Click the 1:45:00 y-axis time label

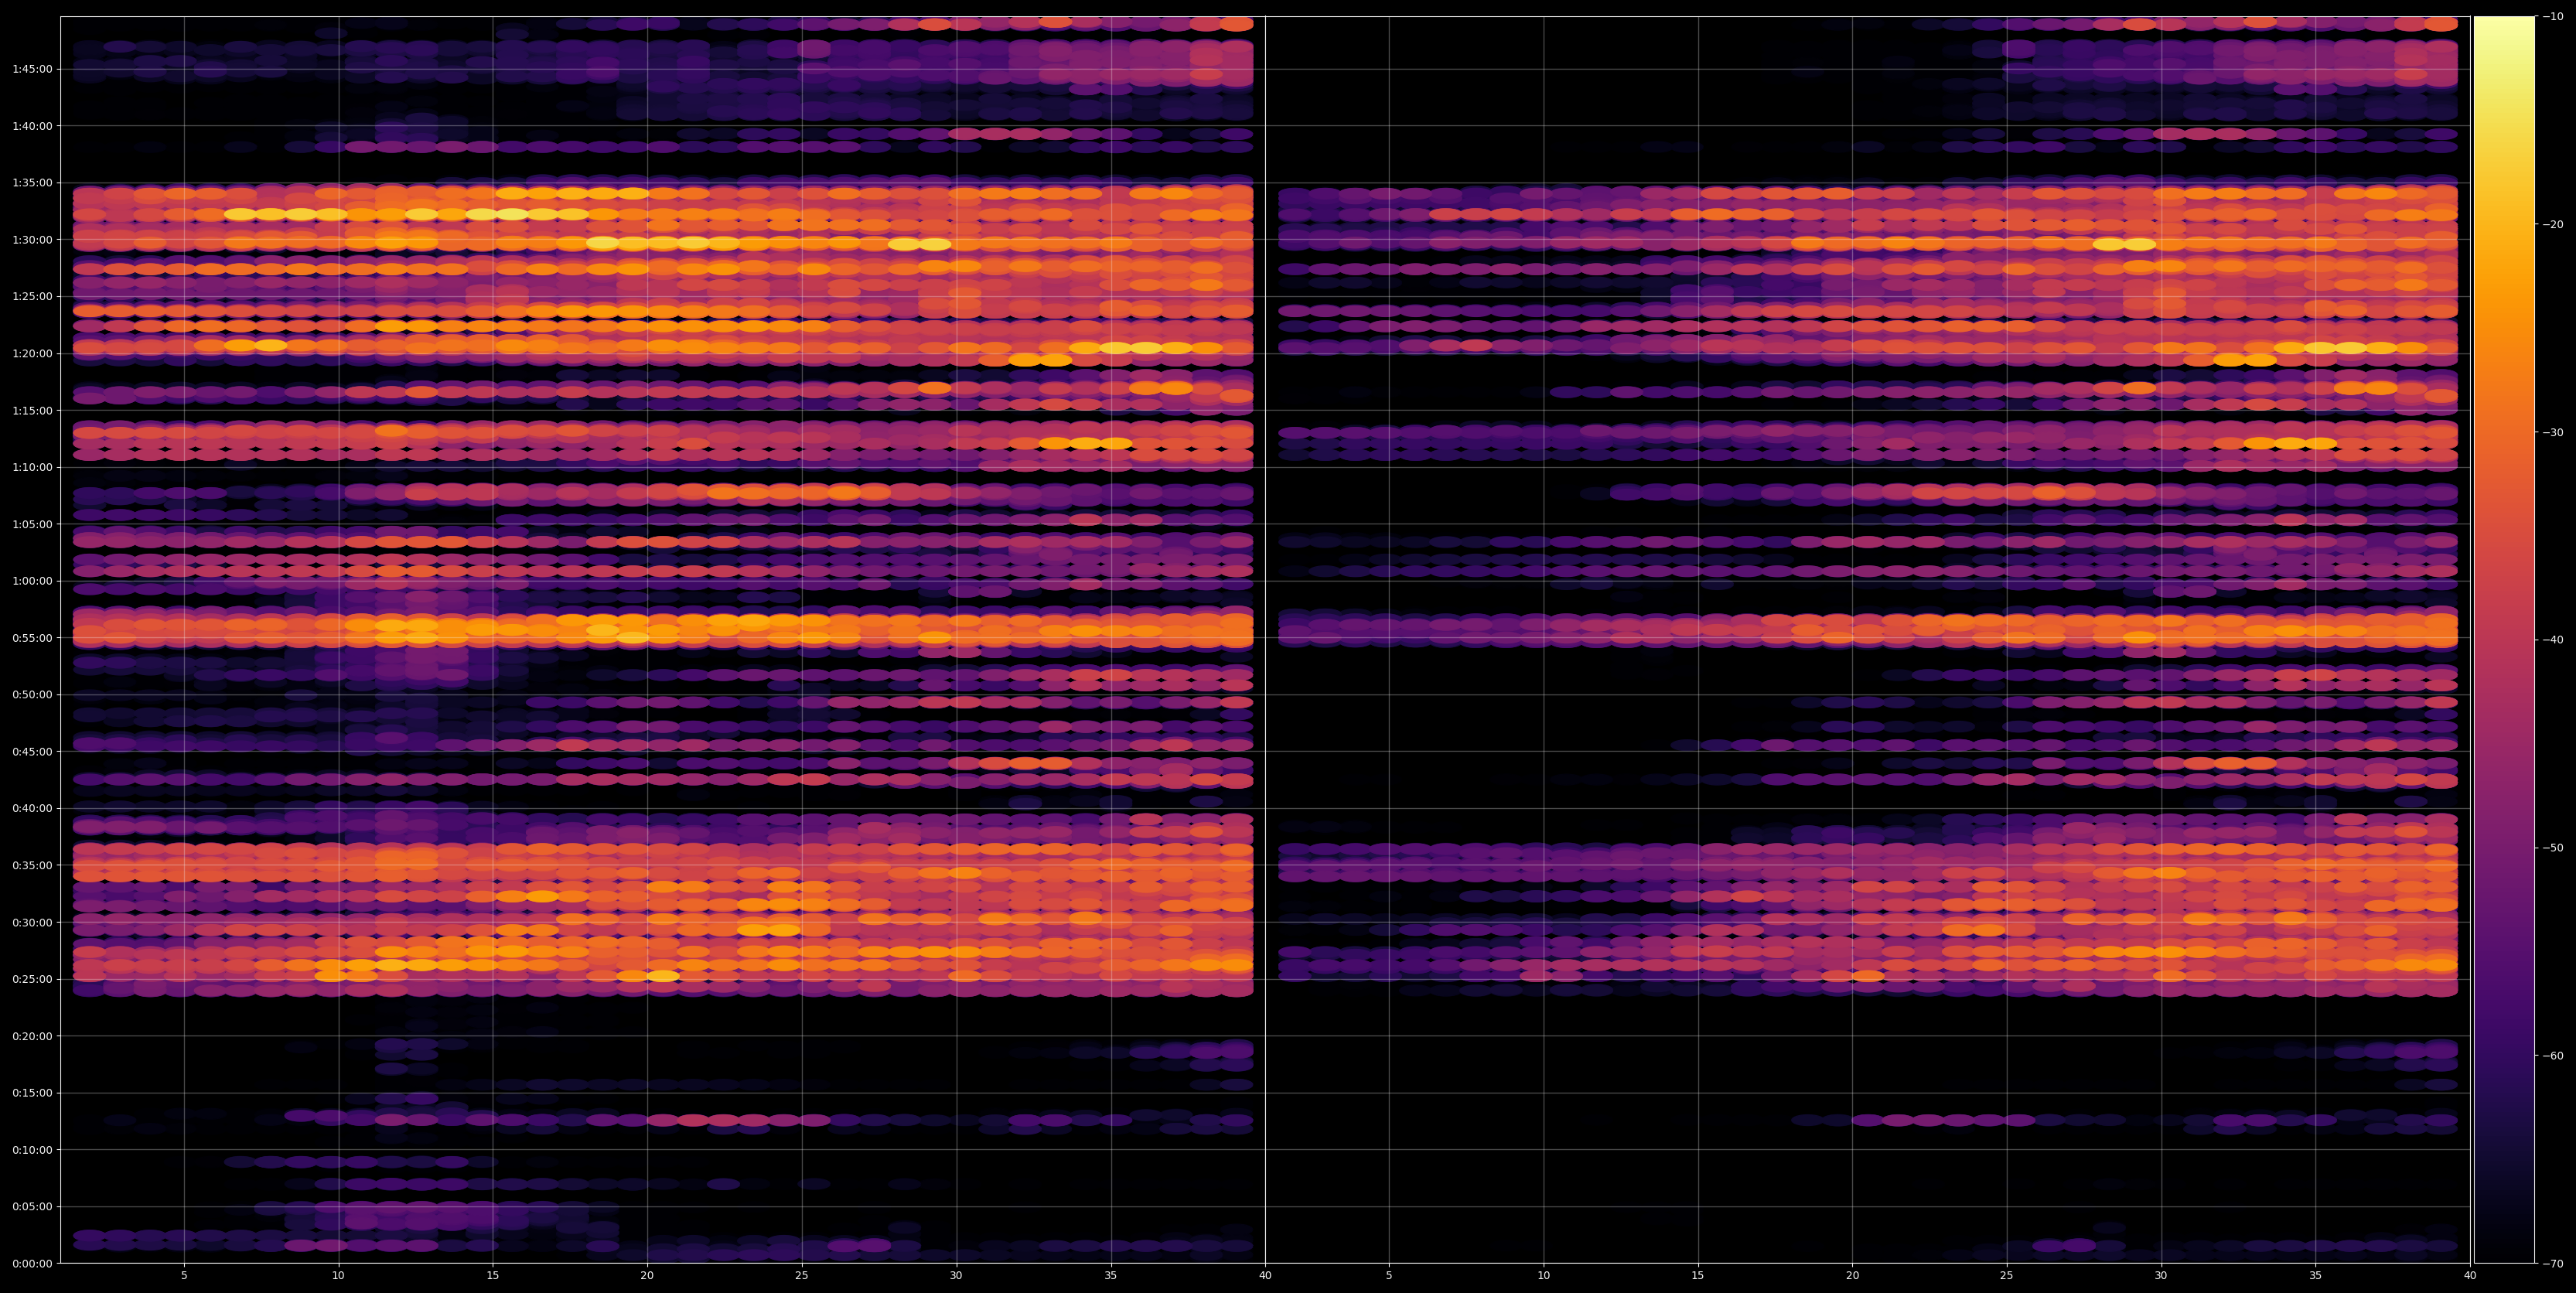point(32,69)
